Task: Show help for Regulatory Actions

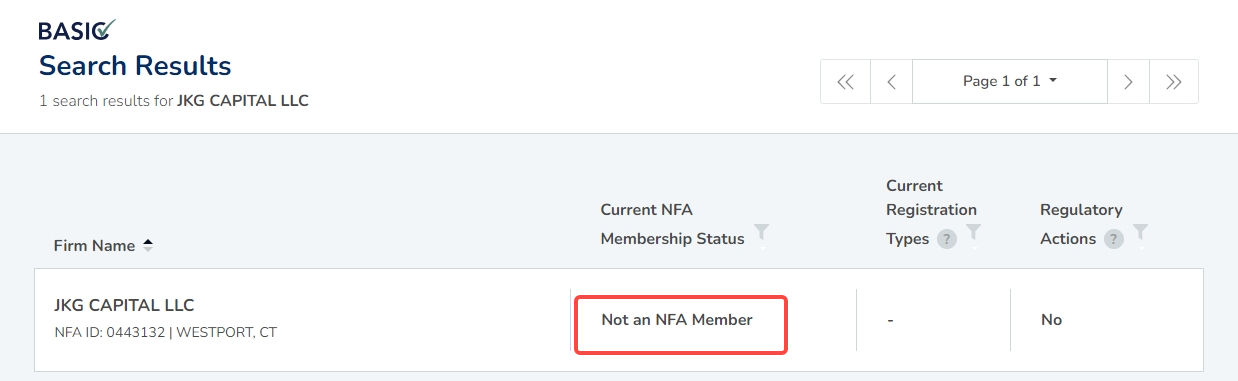Action: tap(1114, 239)
